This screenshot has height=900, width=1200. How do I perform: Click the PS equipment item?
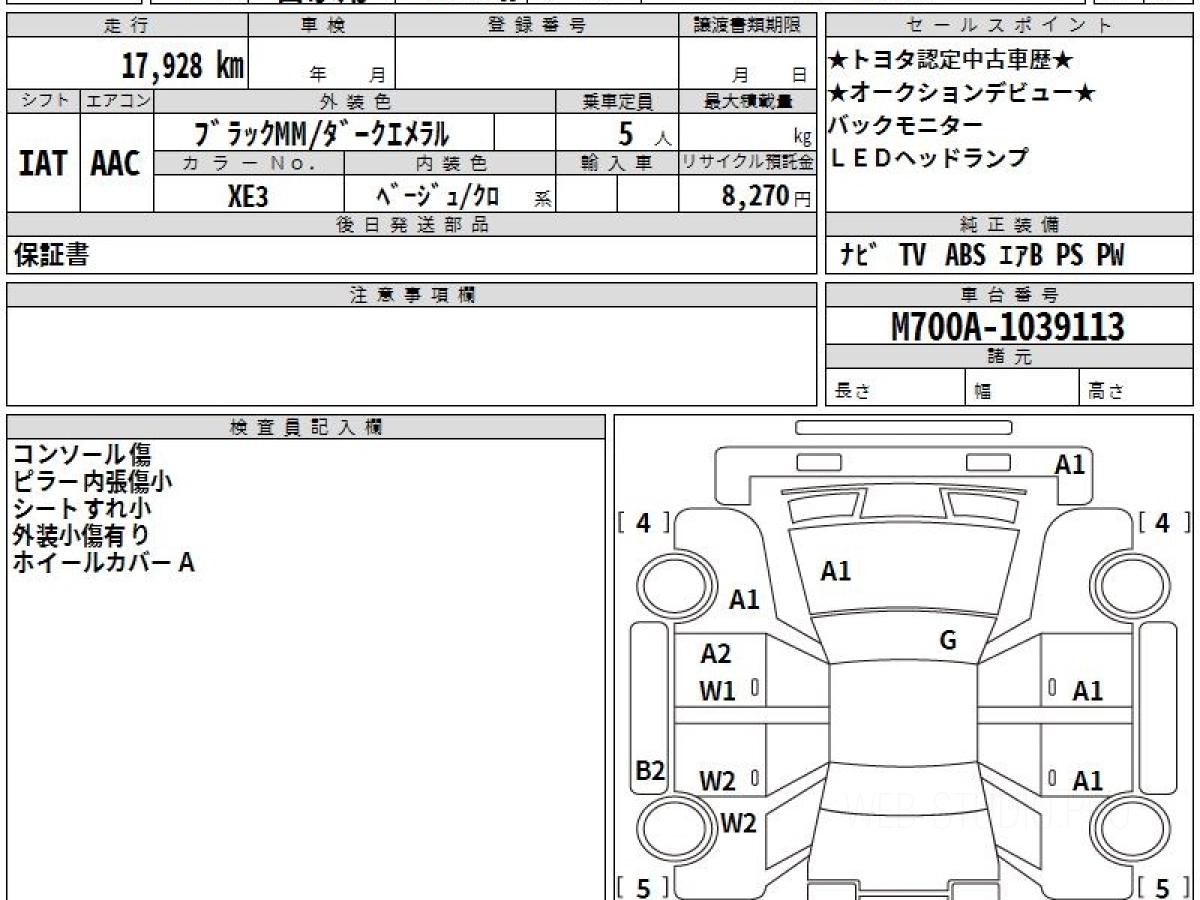[1069, 256]
